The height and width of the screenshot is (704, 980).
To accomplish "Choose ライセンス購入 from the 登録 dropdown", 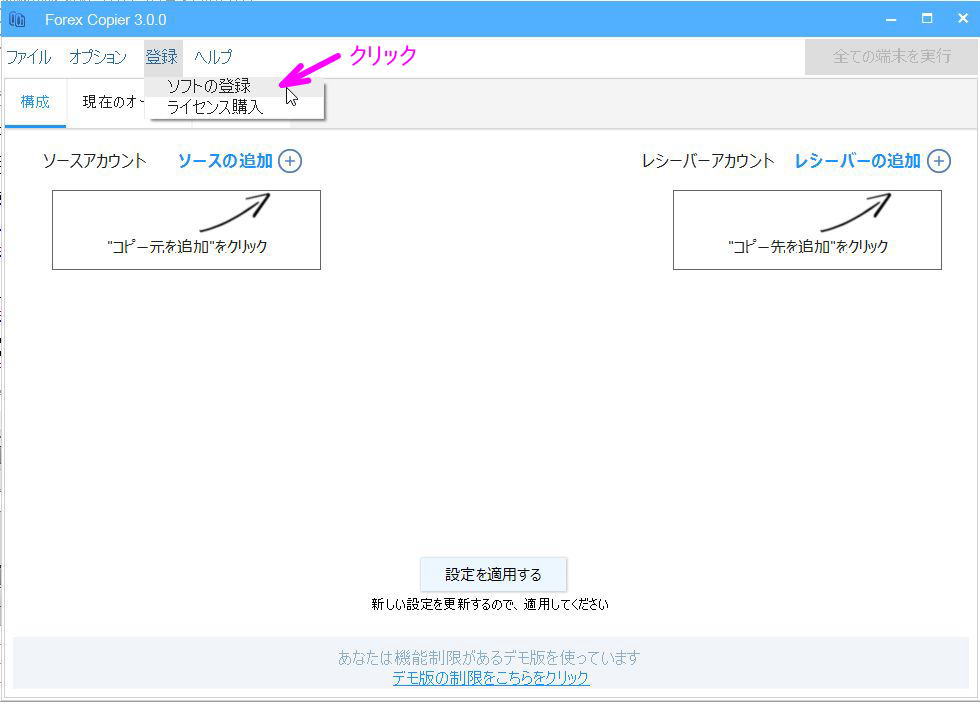I will (x=215, y=107).
